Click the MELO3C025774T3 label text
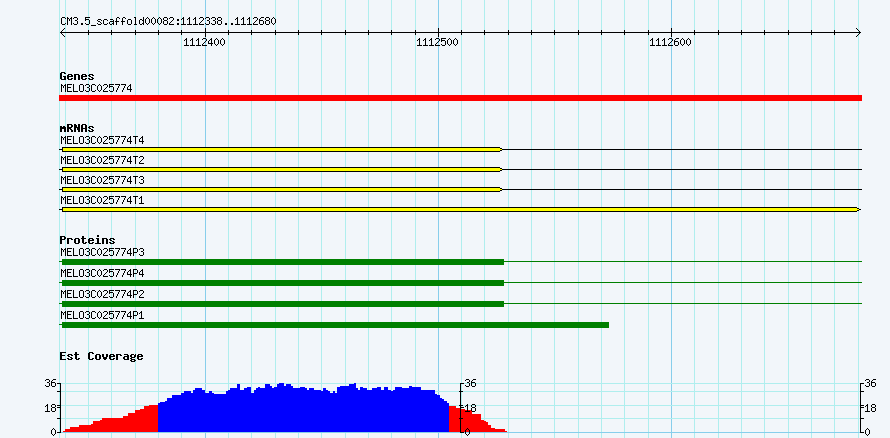 [x=102, y=180]
